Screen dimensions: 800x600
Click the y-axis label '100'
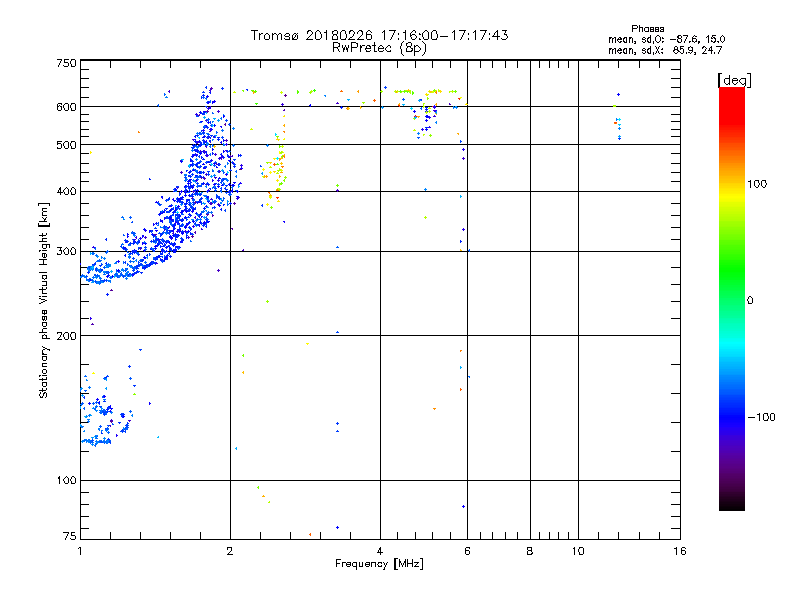pos(66,481)
